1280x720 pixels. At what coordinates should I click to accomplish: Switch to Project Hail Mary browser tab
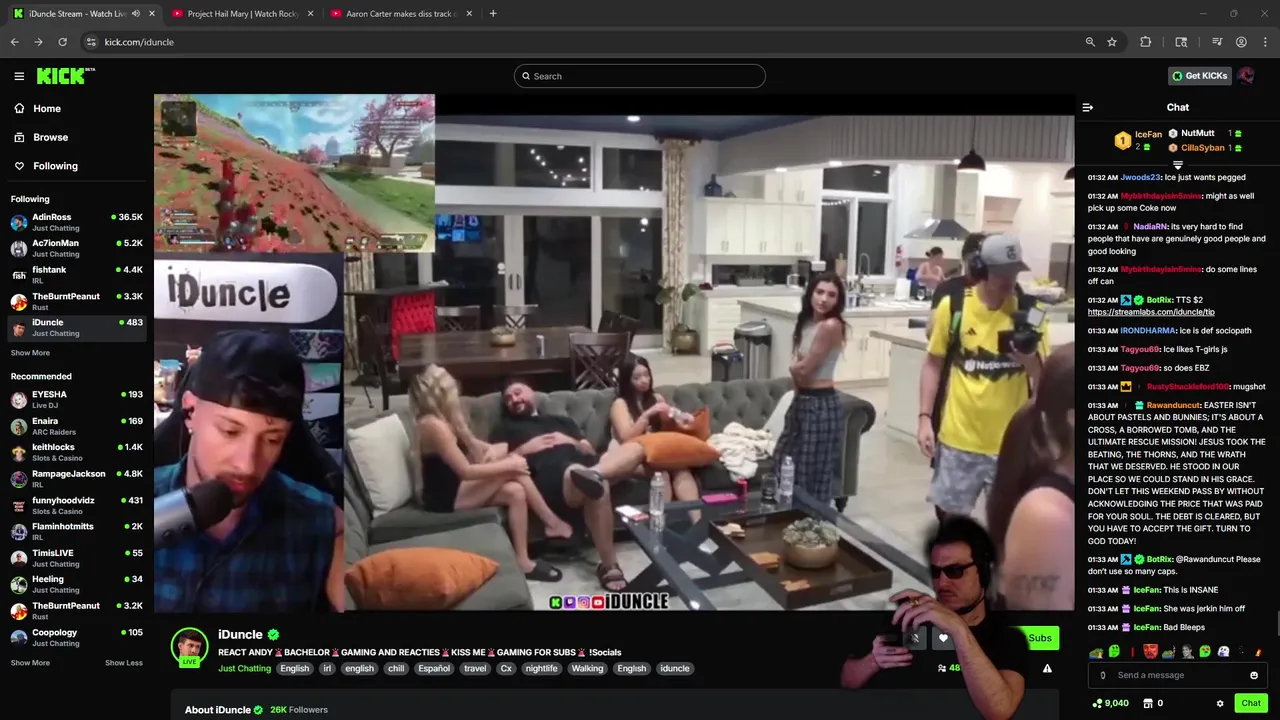tap(243, 14)
